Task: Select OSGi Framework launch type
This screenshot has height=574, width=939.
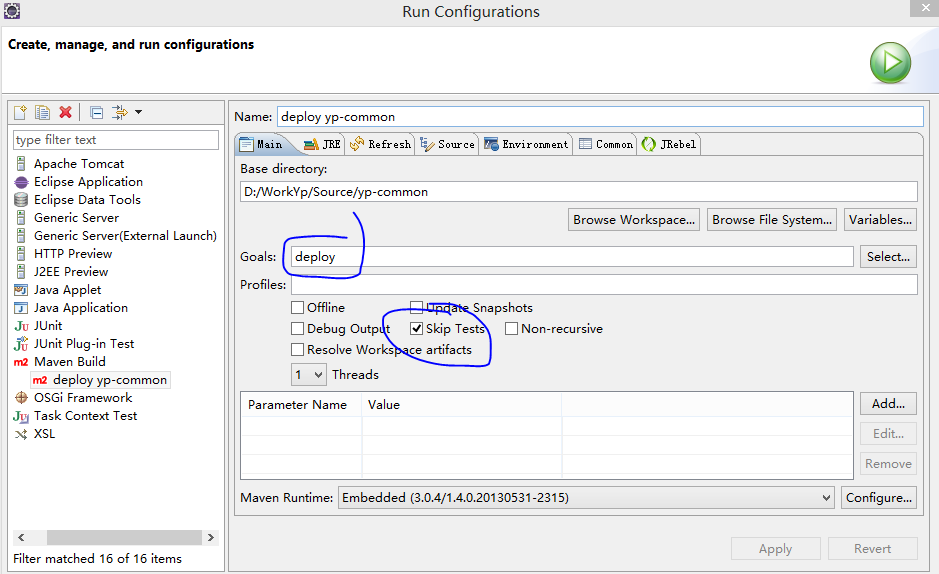Action: click(x=83, y=397)
